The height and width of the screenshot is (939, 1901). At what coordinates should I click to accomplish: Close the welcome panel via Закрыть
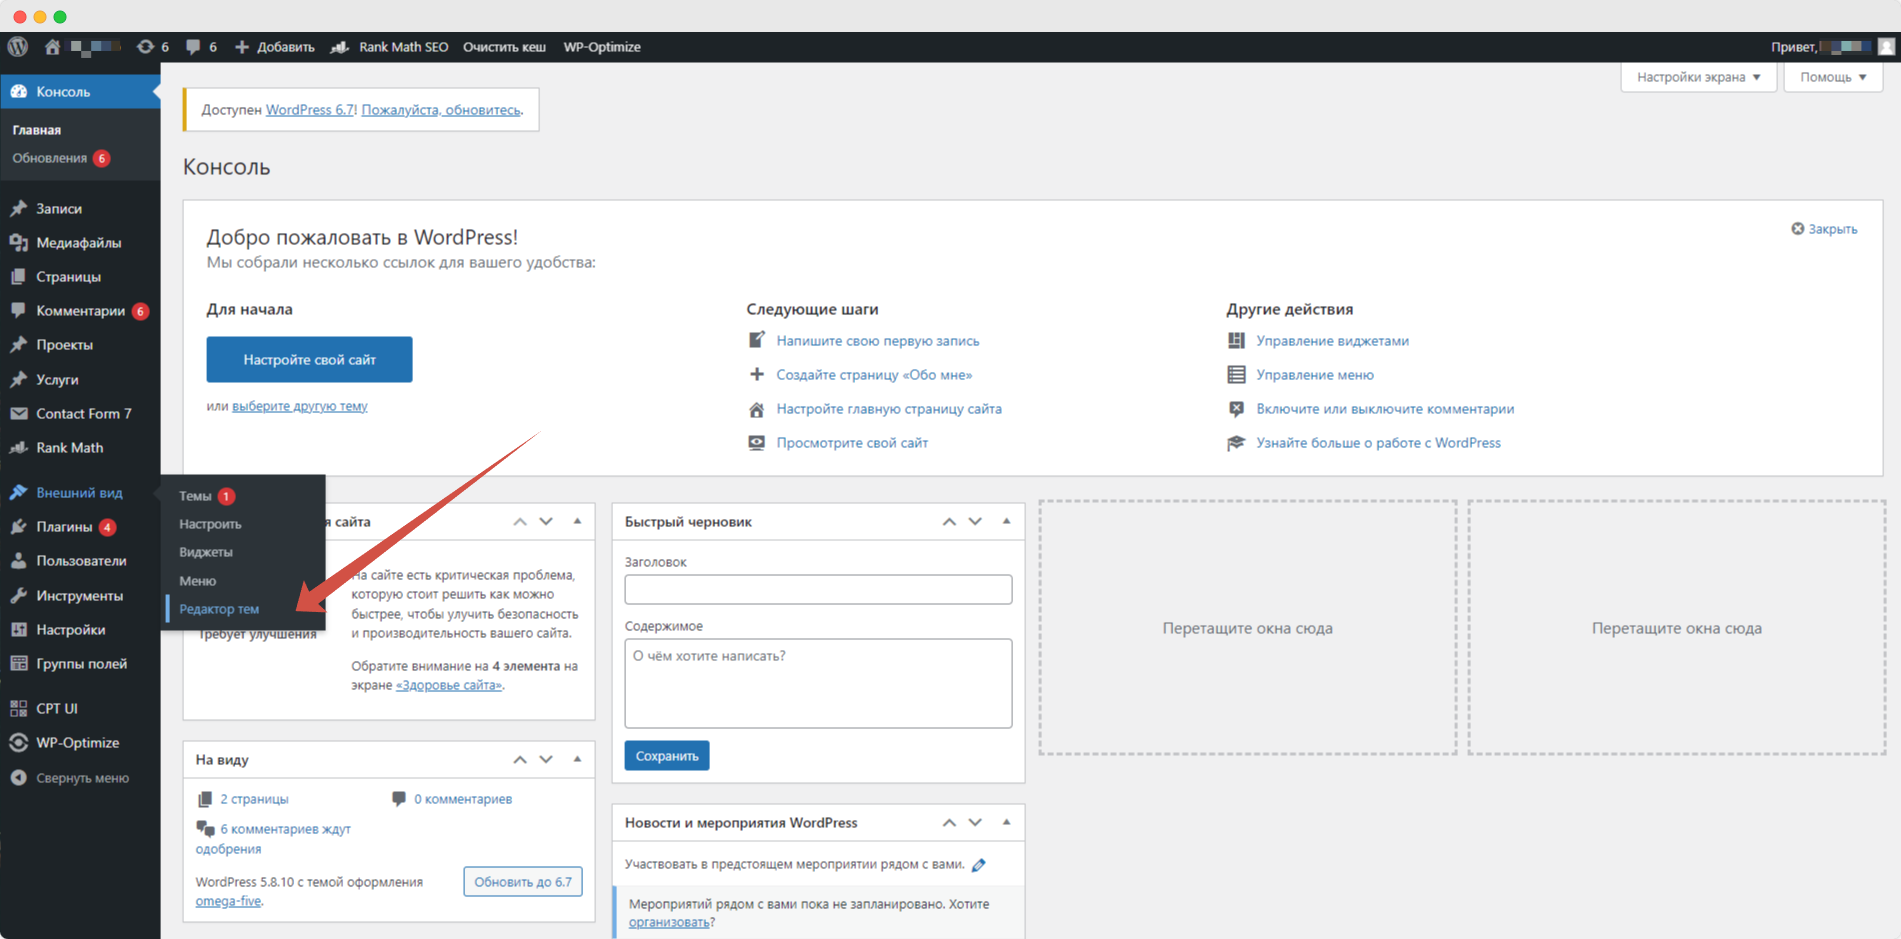pyautogui.click(x=1824, y=229)
